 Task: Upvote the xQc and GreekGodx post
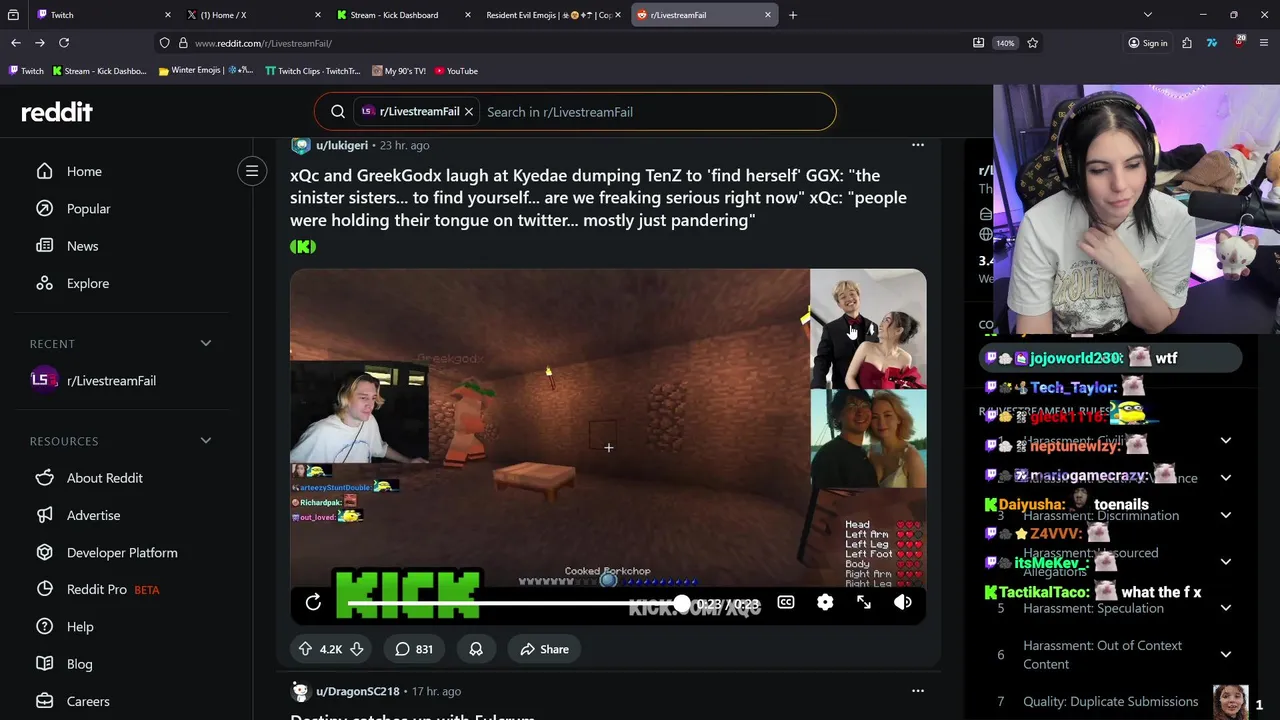tap(305, 649)
